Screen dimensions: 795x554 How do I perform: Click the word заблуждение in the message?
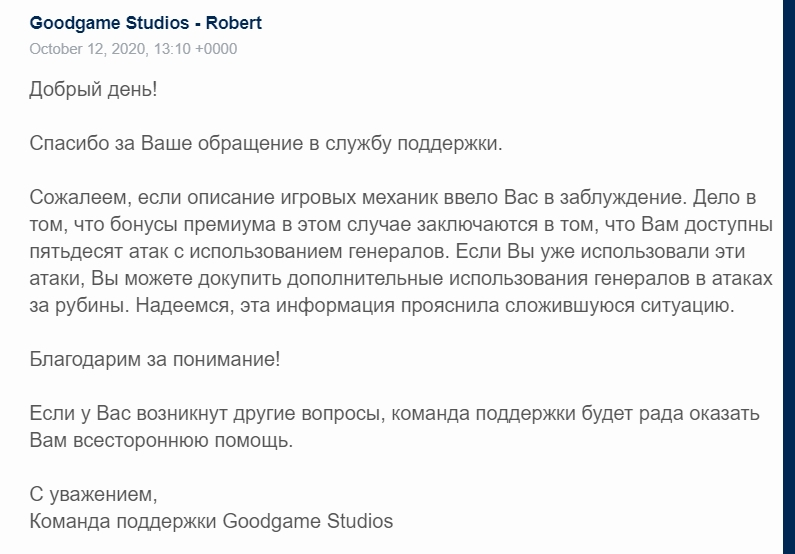pos(623,197)
